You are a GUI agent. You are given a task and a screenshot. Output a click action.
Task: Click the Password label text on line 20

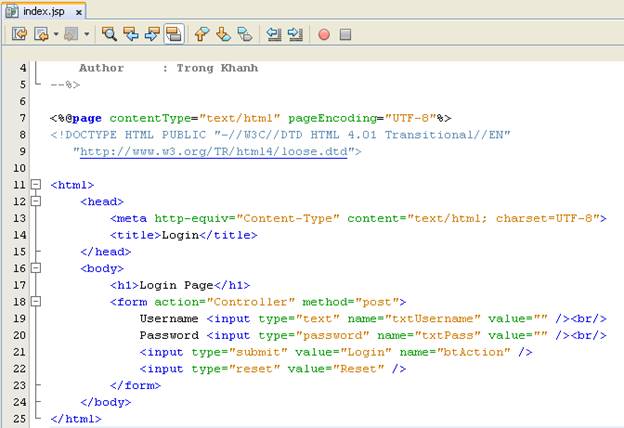[169, 336]
